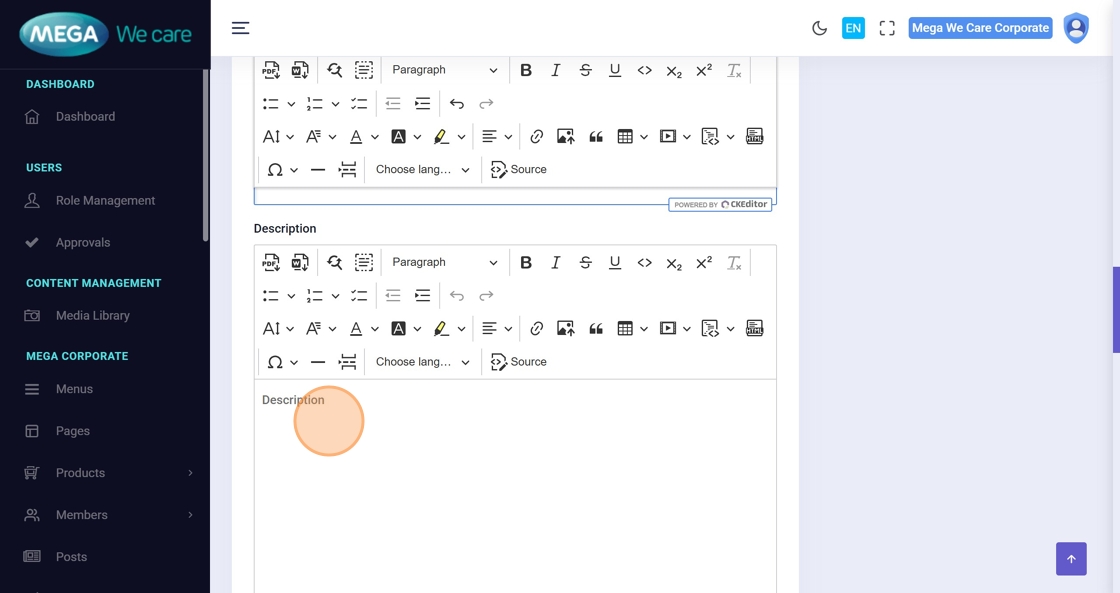This screenshot has width=1120, height=593.
Task: Insert block quote in Description editor
Action: point(596,329)
